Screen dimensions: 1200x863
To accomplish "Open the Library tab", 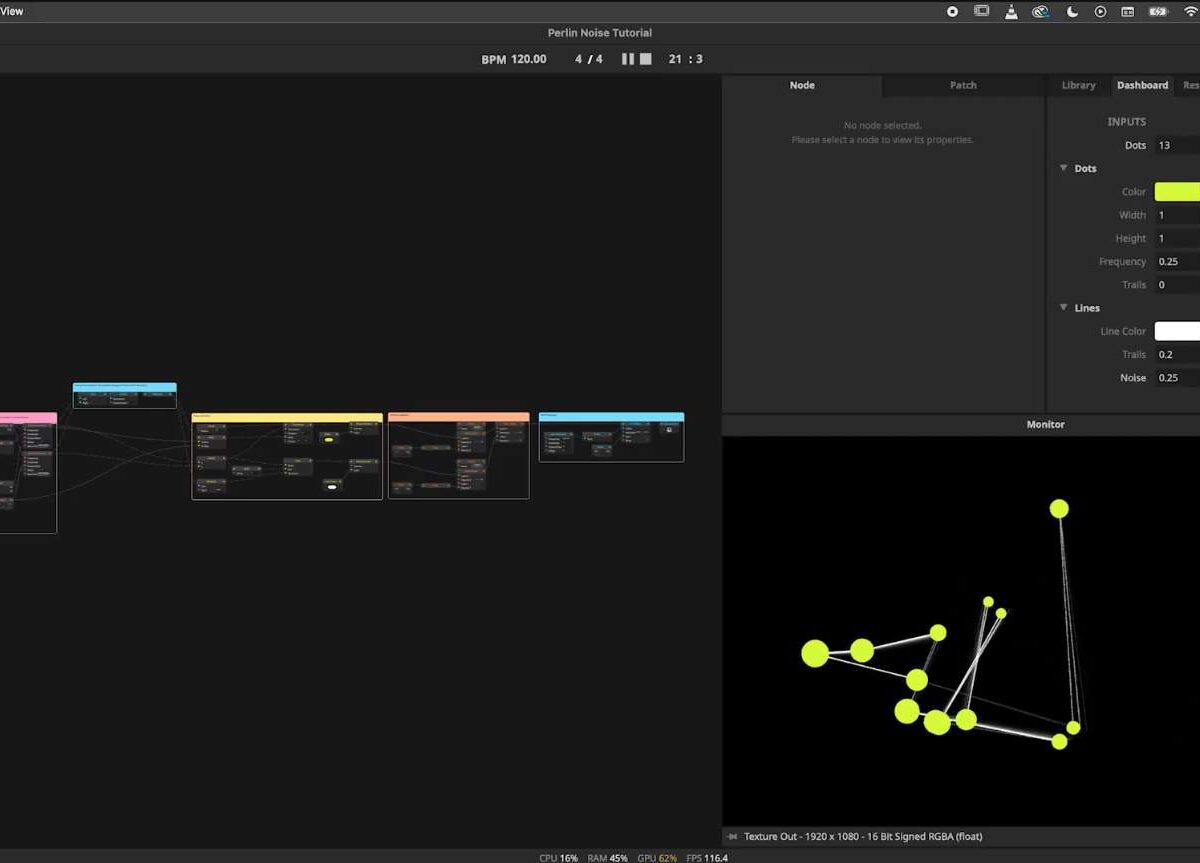I will point(1078,85).
